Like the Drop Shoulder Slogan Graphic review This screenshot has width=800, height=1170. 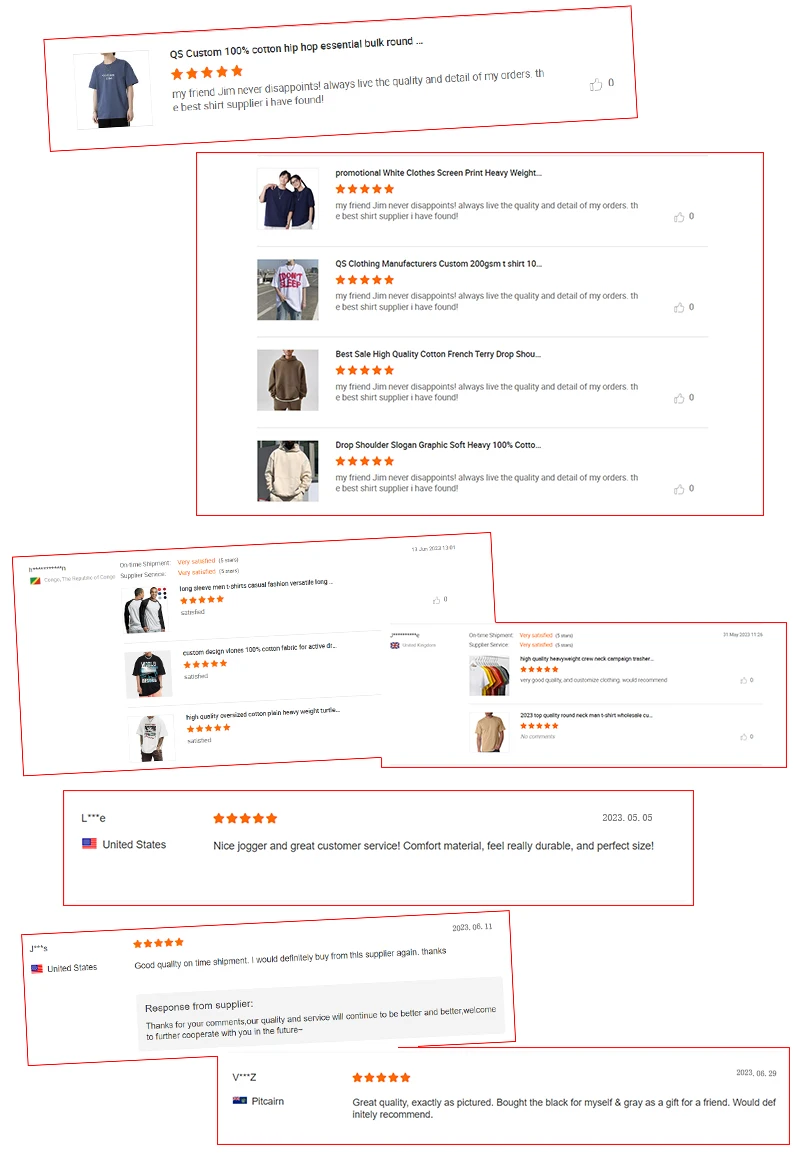(679, 489)
